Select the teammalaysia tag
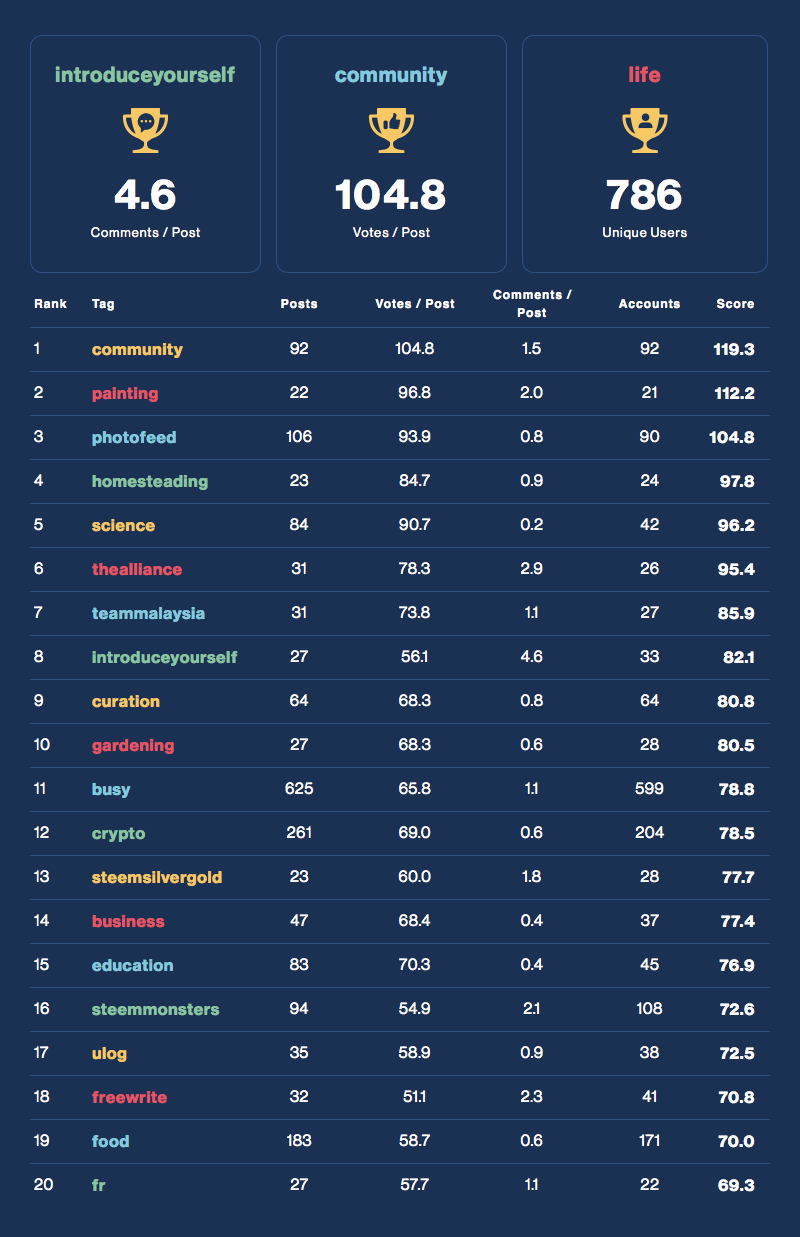Image resolution: width=800 pixels, height=1237 pixels. pyautogui.click(x=148, y=614)
